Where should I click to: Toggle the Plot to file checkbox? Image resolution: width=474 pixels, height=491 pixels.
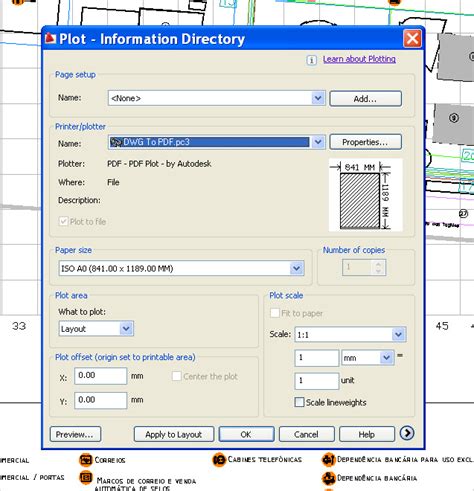coord(63,221)
